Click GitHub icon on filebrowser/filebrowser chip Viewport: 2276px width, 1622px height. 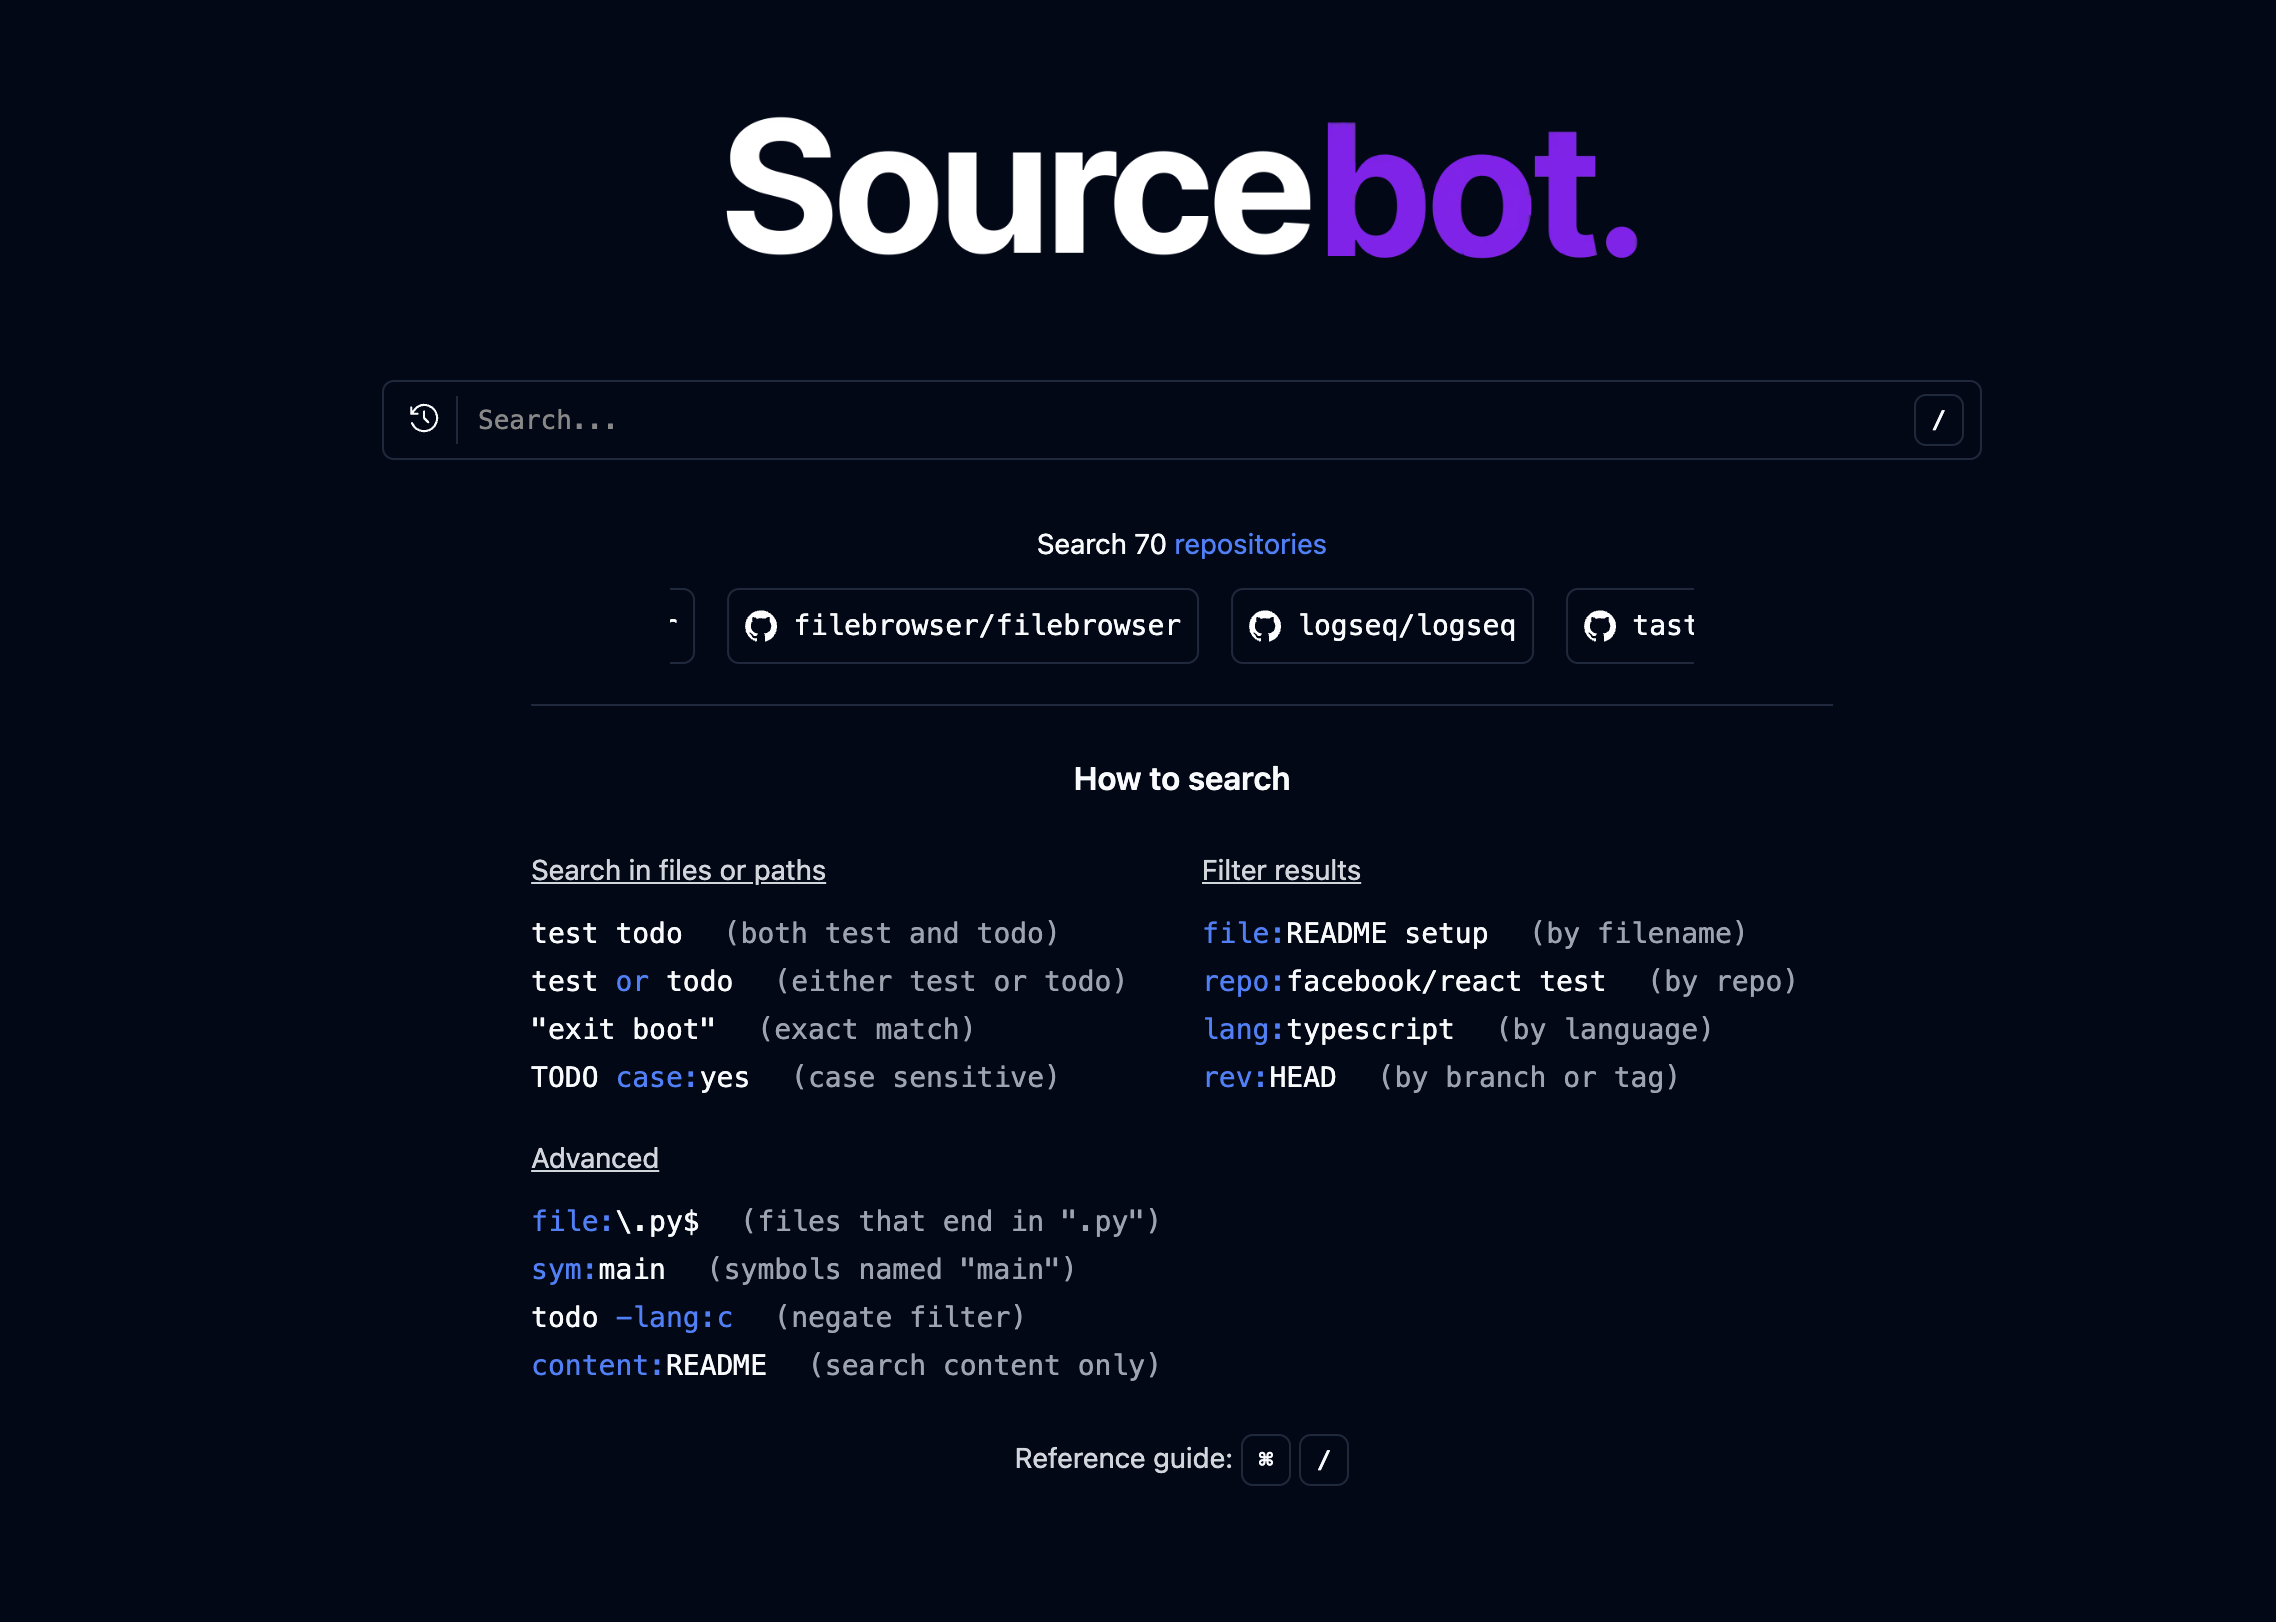pos(761,626)
